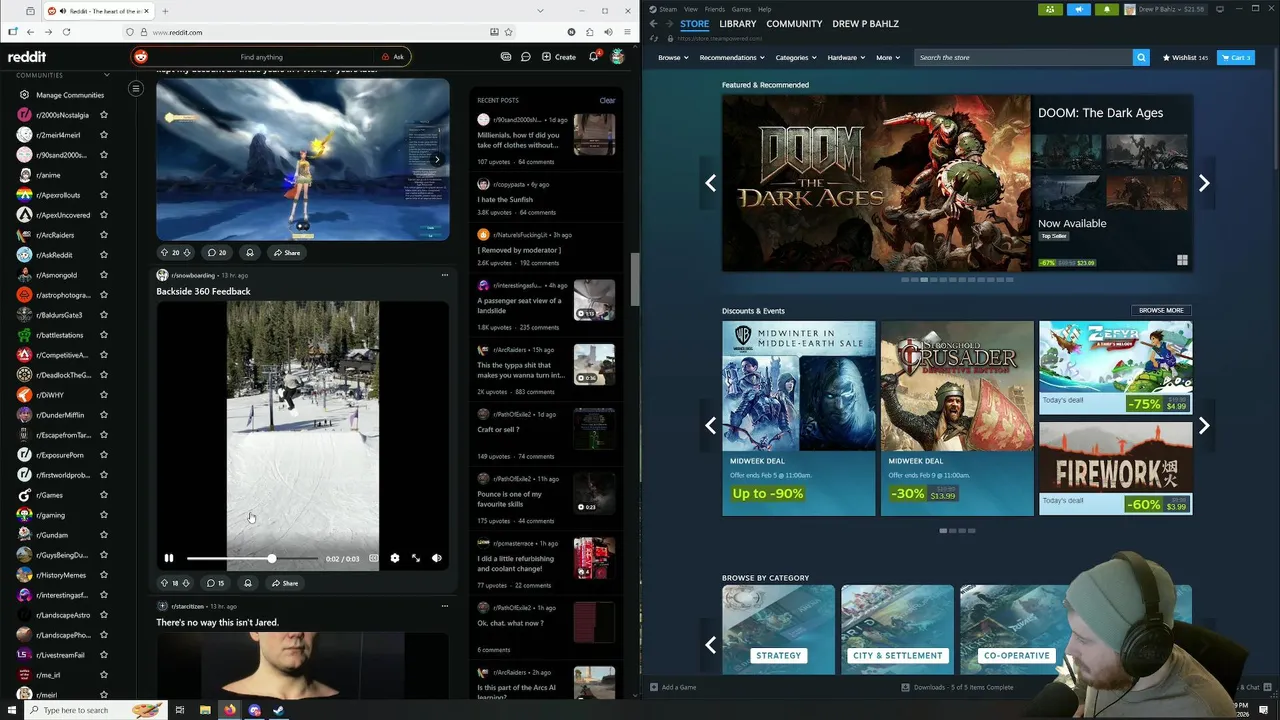This screenshot has width=1280, height=720.
Task: Toggle closed captions on the snowboarding video
Action: tap(374, 558)
